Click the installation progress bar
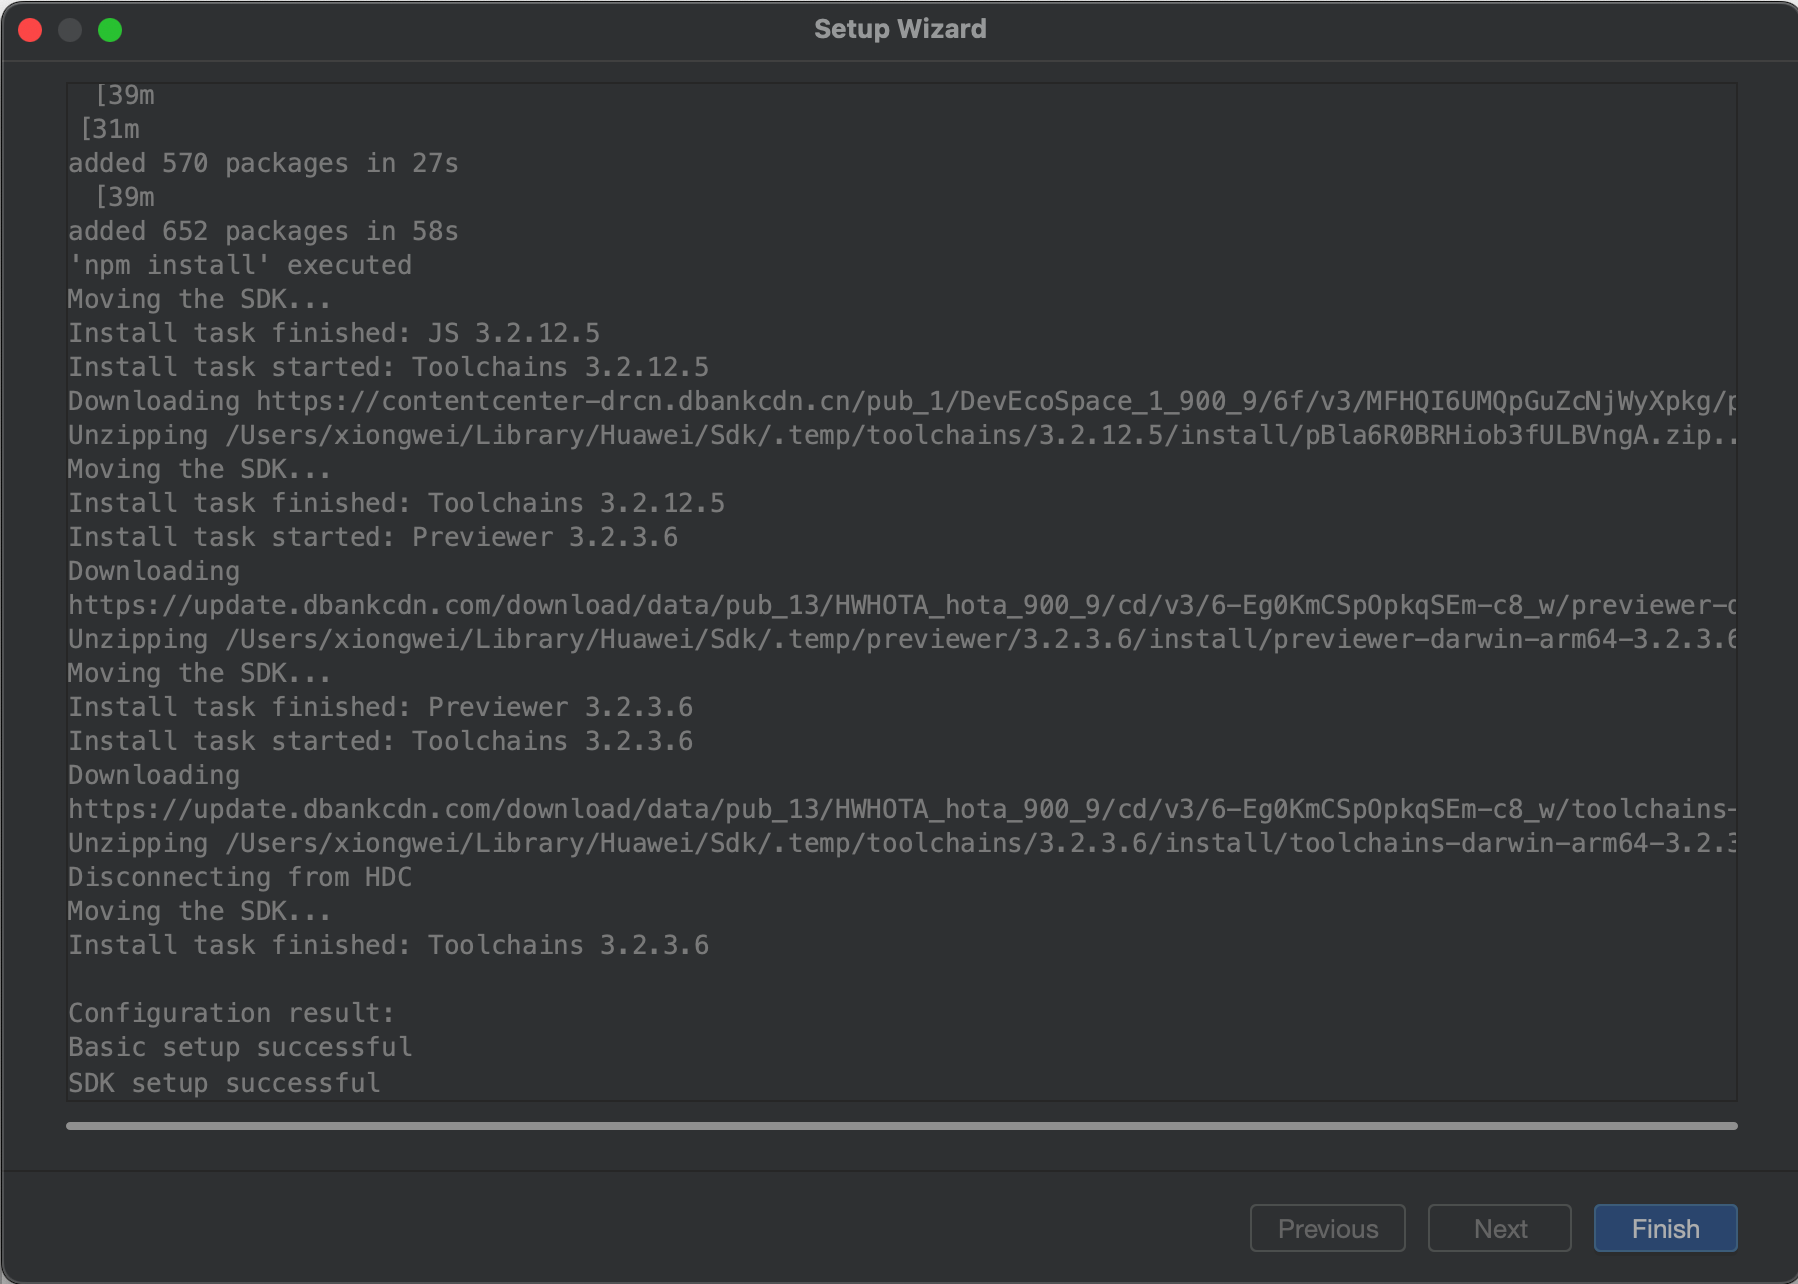Screen dimensions: 1798x1284 [902, 1126]
